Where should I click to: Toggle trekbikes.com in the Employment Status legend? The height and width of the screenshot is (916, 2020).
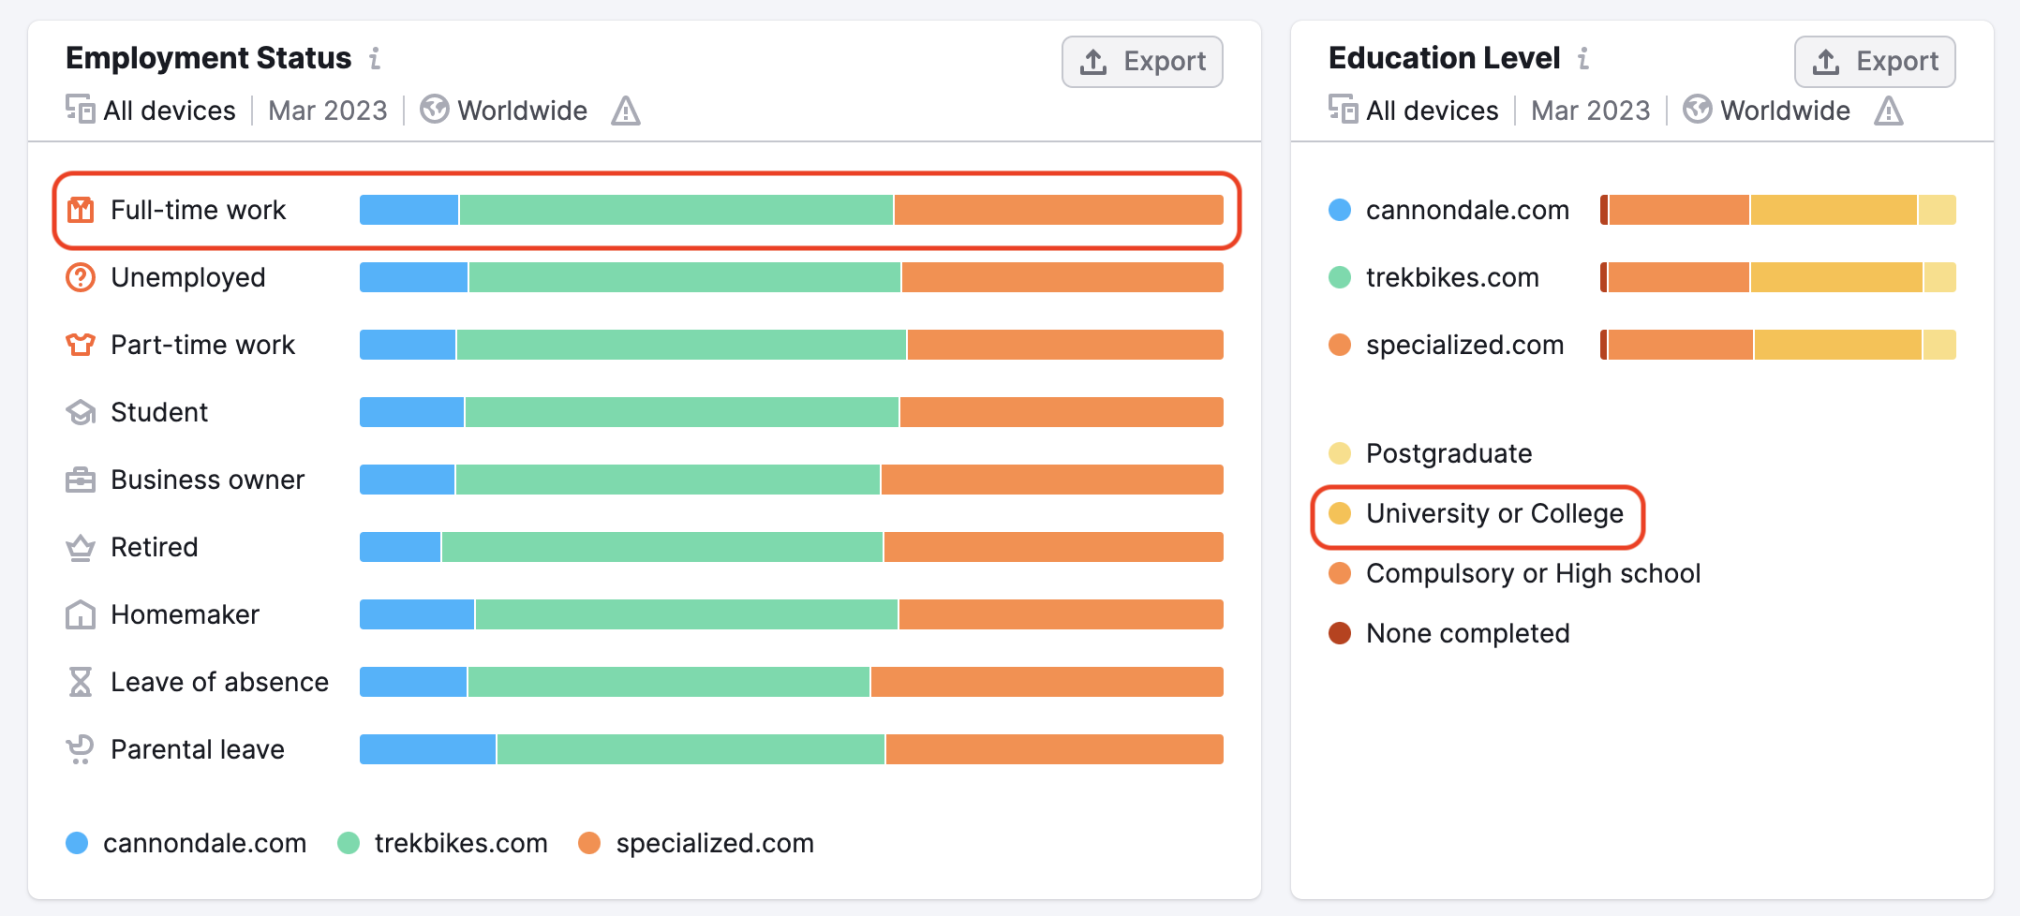coord(444,843)
